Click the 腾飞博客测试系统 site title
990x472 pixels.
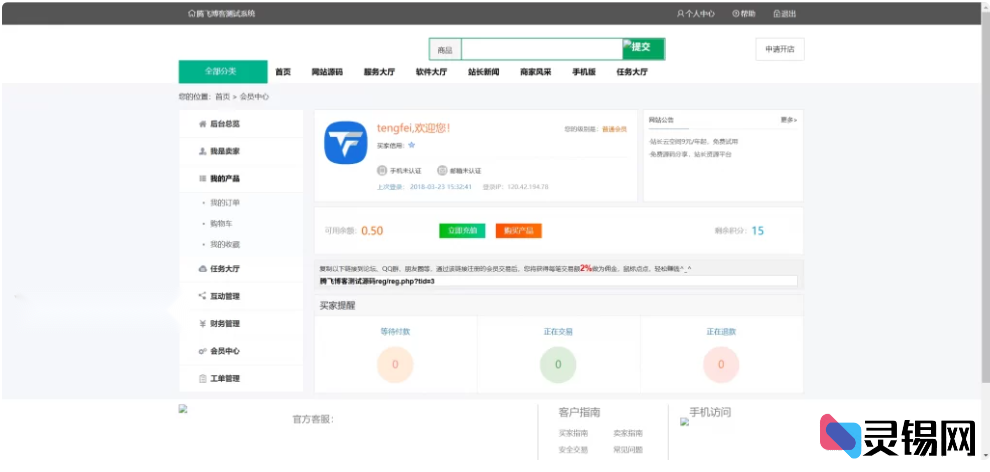222,13
